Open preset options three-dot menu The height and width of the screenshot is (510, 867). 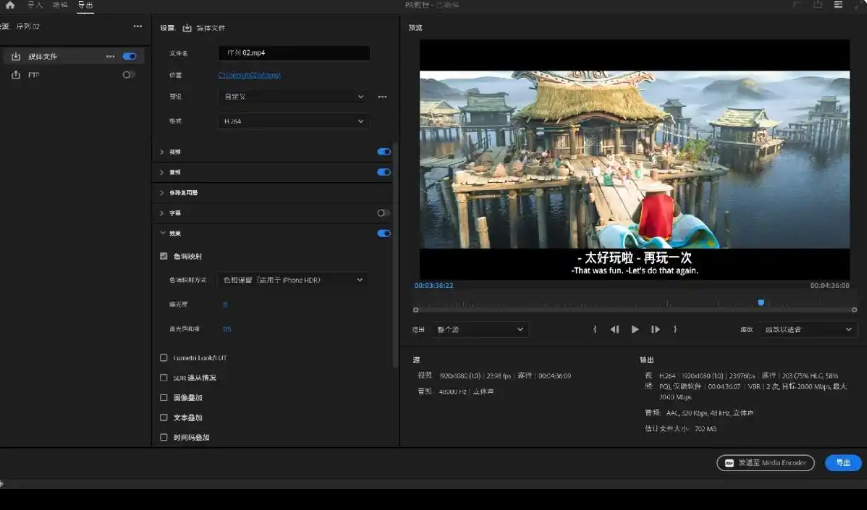click(382, 97)
